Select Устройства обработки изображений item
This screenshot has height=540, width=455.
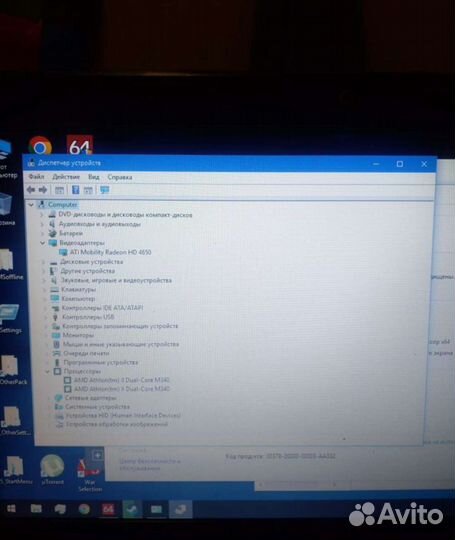click(117, 424)
